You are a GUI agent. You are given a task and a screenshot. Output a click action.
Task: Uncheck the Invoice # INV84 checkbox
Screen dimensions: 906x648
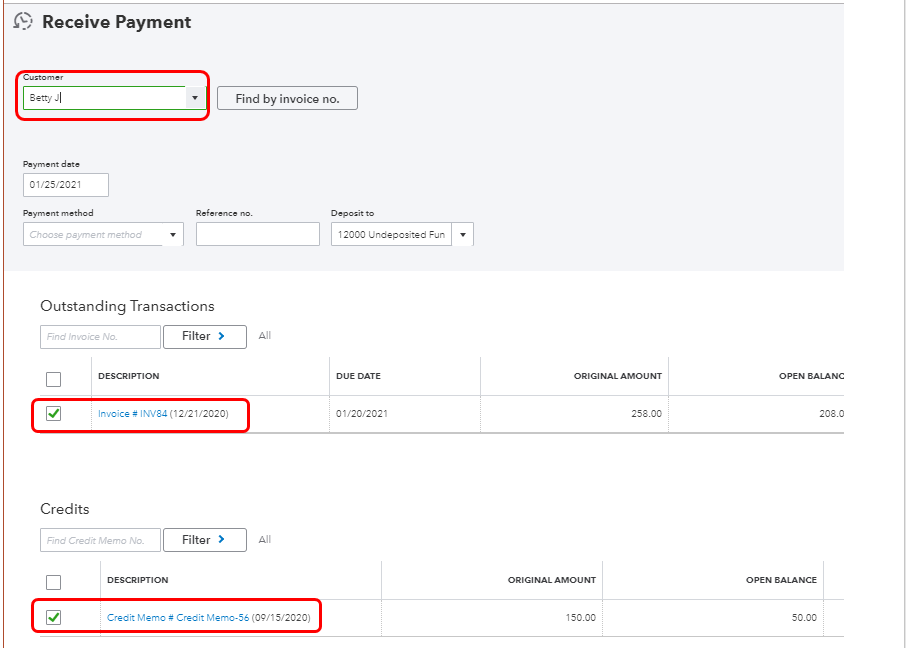(x=54, y=413)
